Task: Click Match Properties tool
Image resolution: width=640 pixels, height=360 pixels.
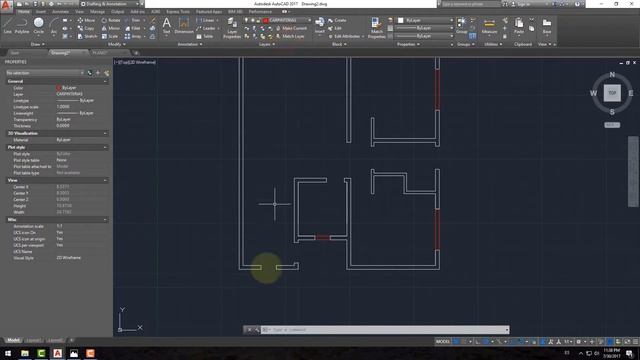Action: [376, 28]
